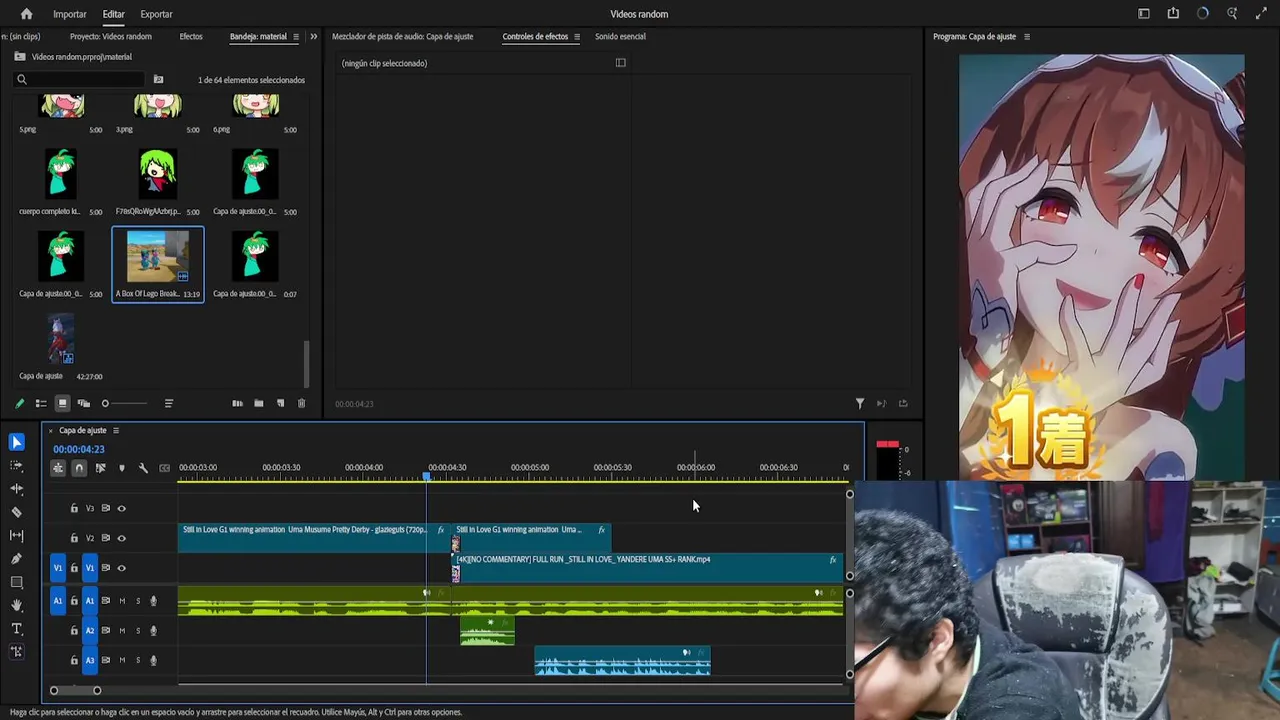Viewport: 1280px width, 720px height.
Task: Select the Rectangle tool
Action: tap(16, 582)
